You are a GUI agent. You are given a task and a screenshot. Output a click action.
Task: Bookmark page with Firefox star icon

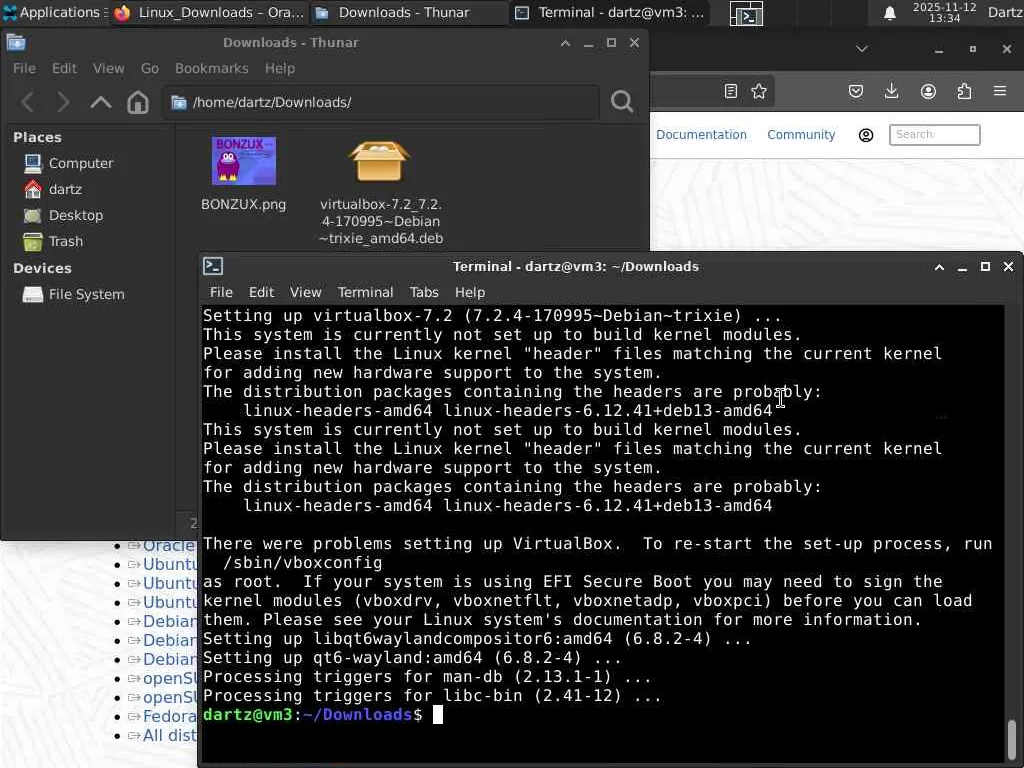758,91
